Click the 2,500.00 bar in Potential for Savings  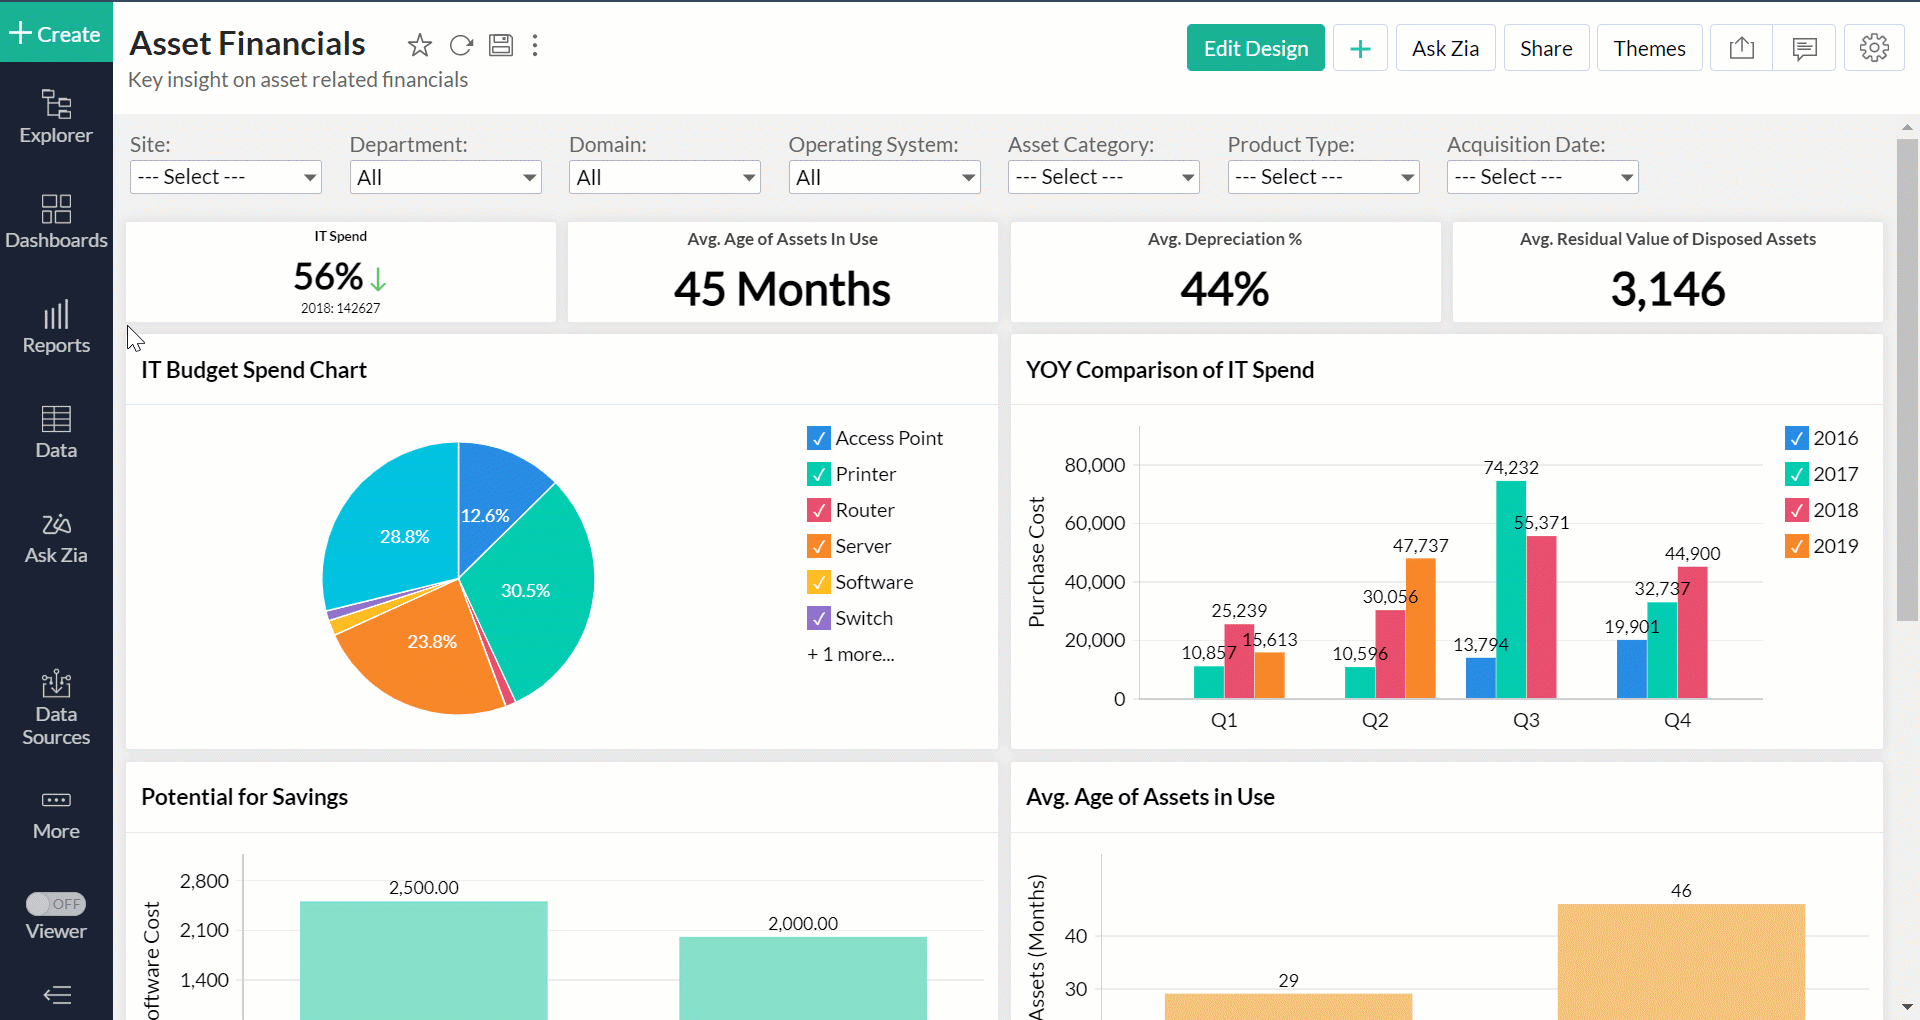click(424, 960)
